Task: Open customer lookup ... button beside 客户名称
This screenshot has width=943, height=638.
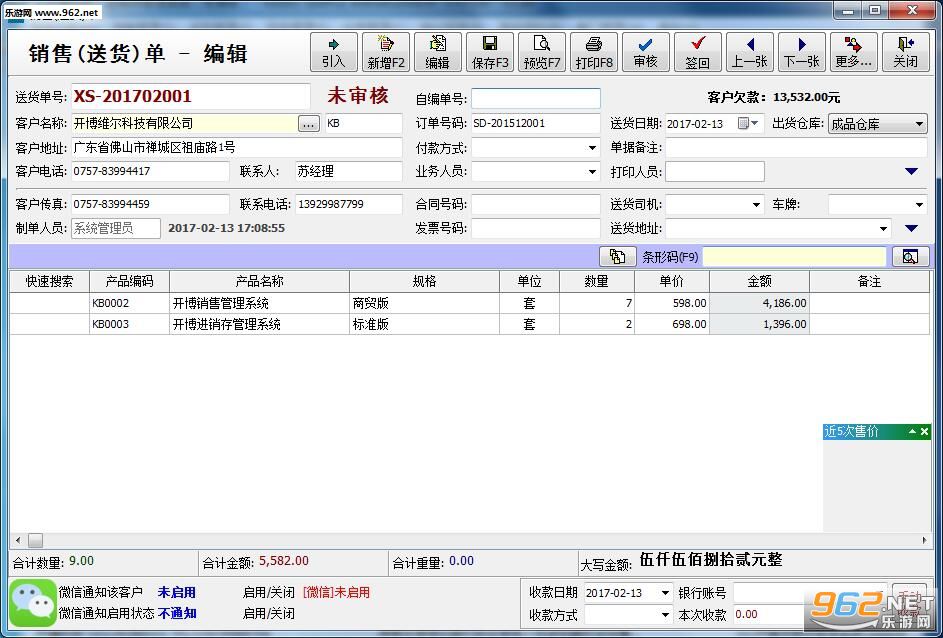Action: coord(309,124)
